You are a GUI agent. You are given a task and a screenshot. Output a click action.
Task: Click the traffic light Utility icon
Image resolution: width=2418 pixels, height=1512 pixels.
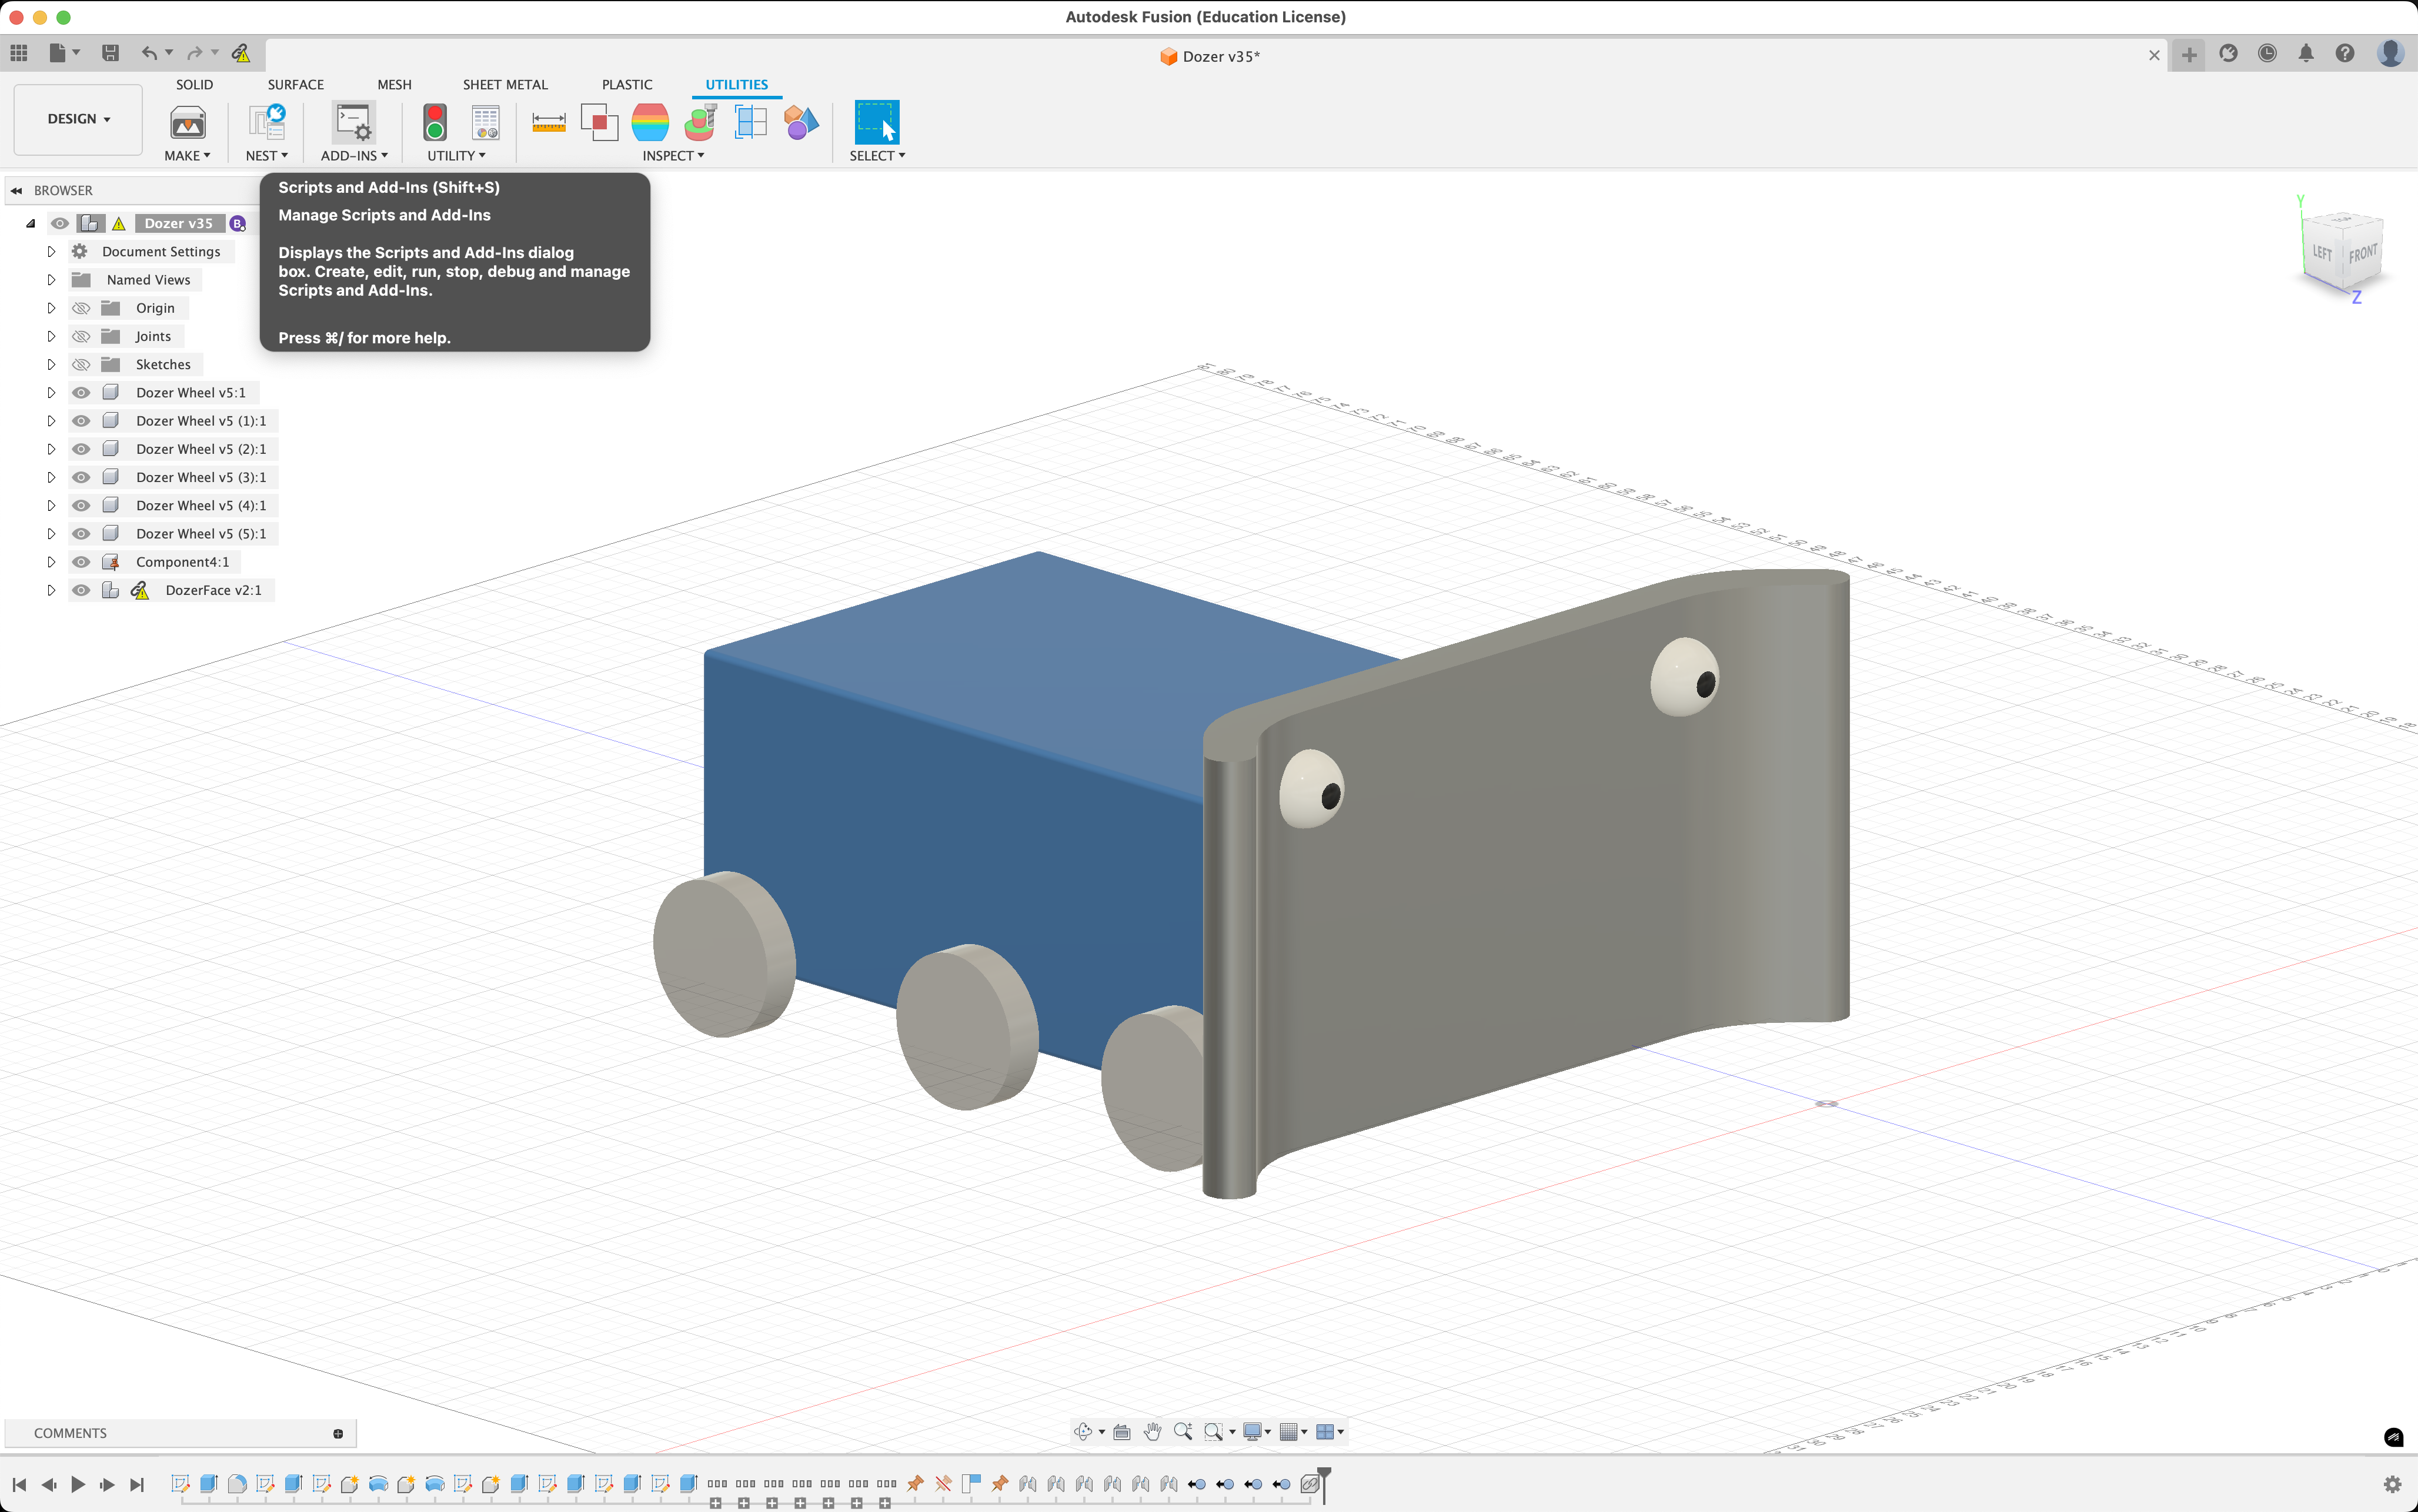click(435, 123)
